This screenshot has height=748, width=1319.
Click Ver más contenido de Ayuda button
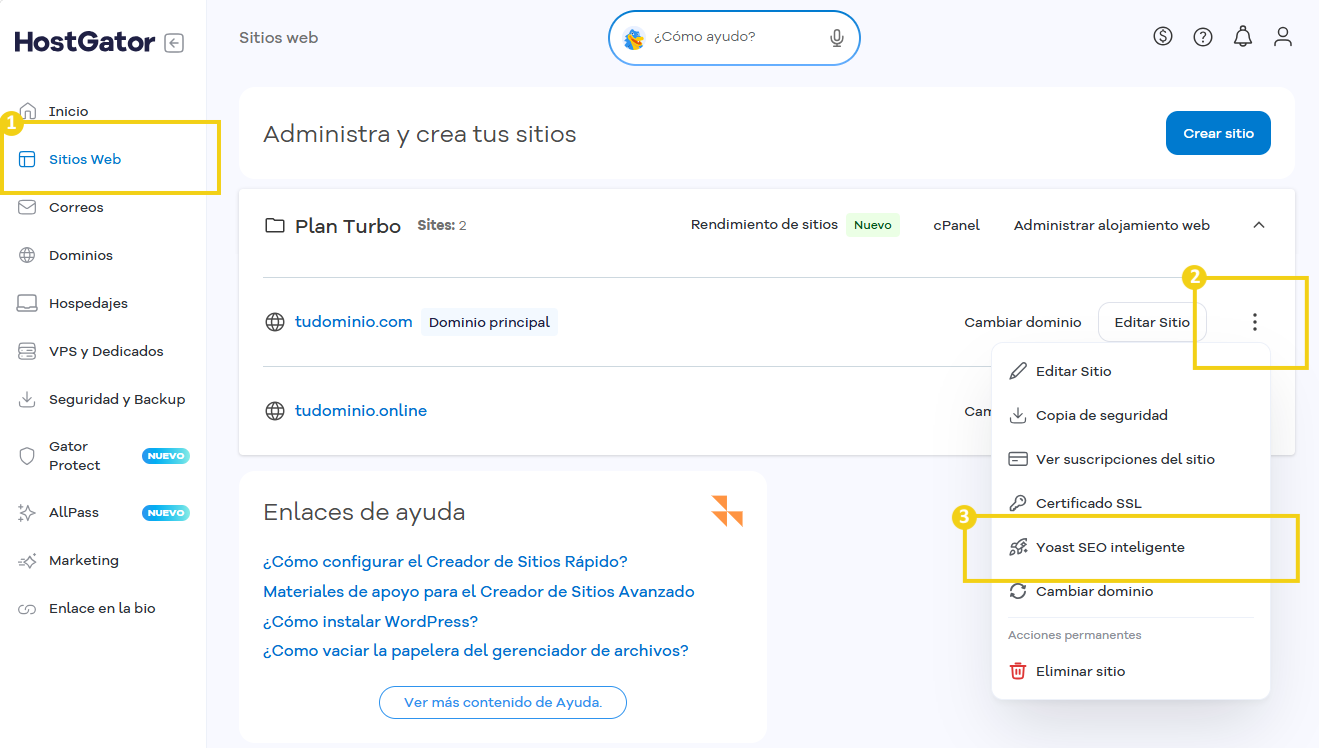tap(503, 702)
